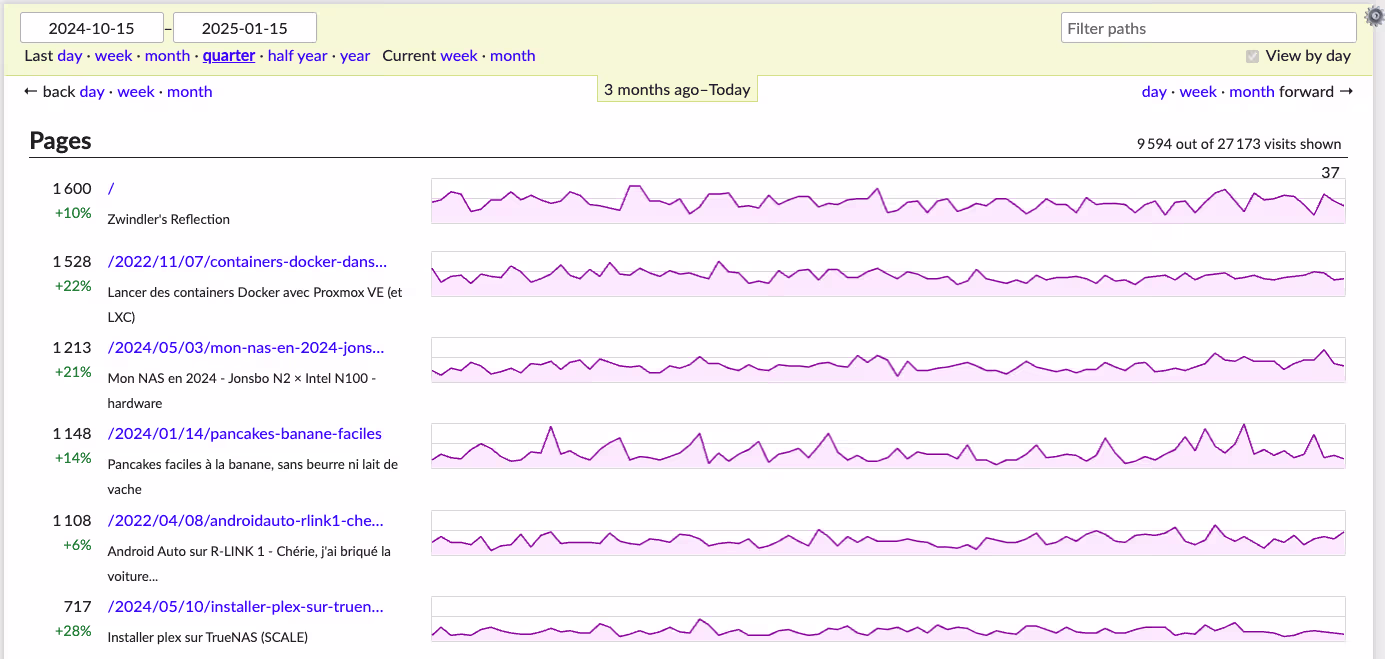The height and width of the screenshot is (659, 1385).
Task: Click the end date field 2025-01-15
Action: pyautogui.click(x=245, y=28)
